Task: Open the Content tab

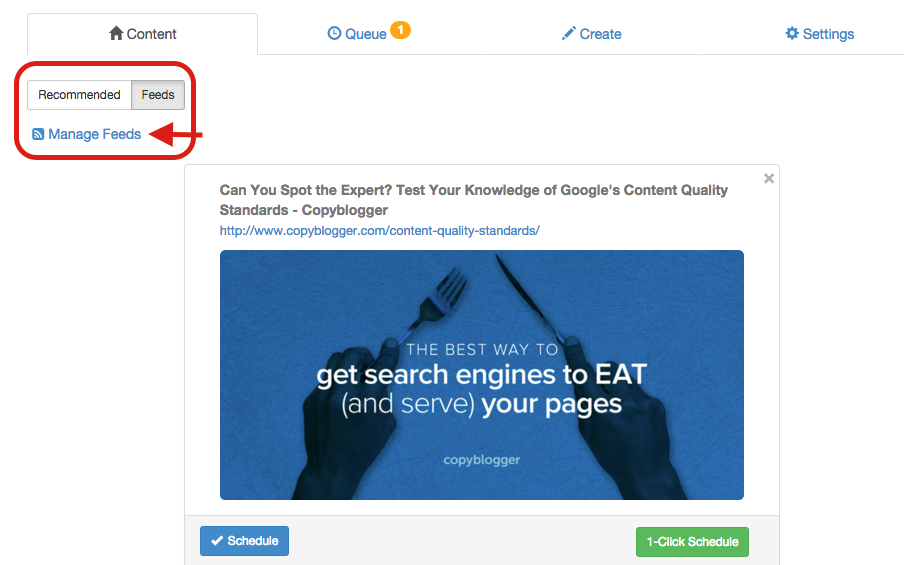Action: pyautogui.click(x=142, y=34)
